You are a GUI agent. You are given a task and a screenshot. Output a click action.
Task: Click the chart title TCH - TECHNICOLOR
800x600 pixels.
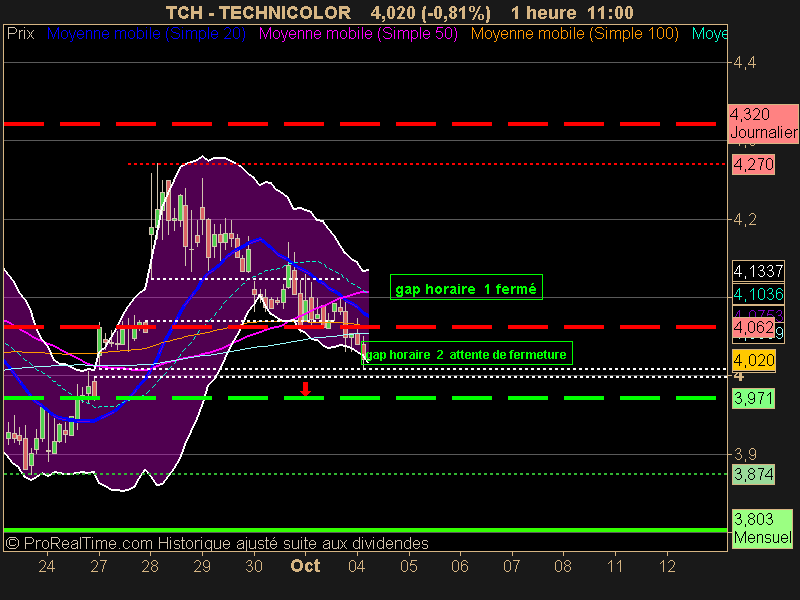[258, 13]
